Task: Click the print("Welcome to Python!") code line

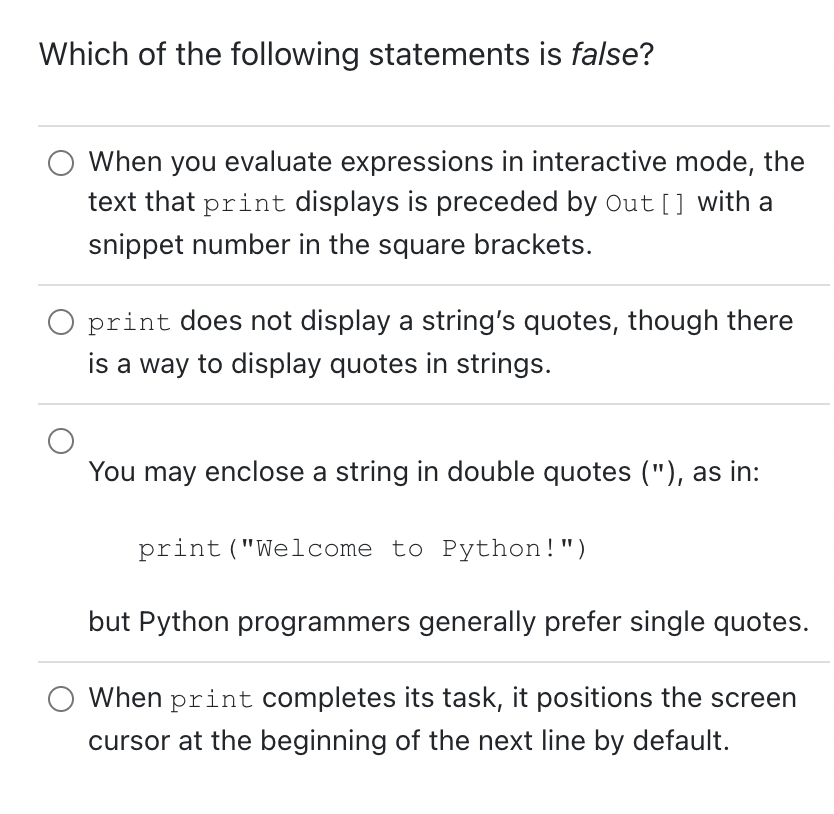Action: tap(362, 548)
